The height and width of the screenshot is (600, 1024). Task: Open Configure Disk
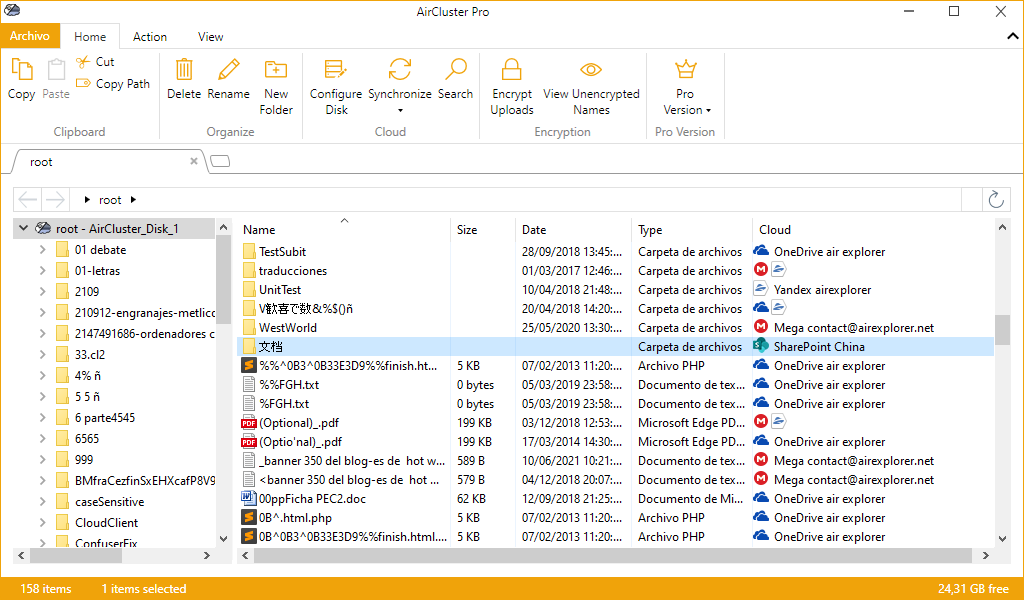[336, 86]
